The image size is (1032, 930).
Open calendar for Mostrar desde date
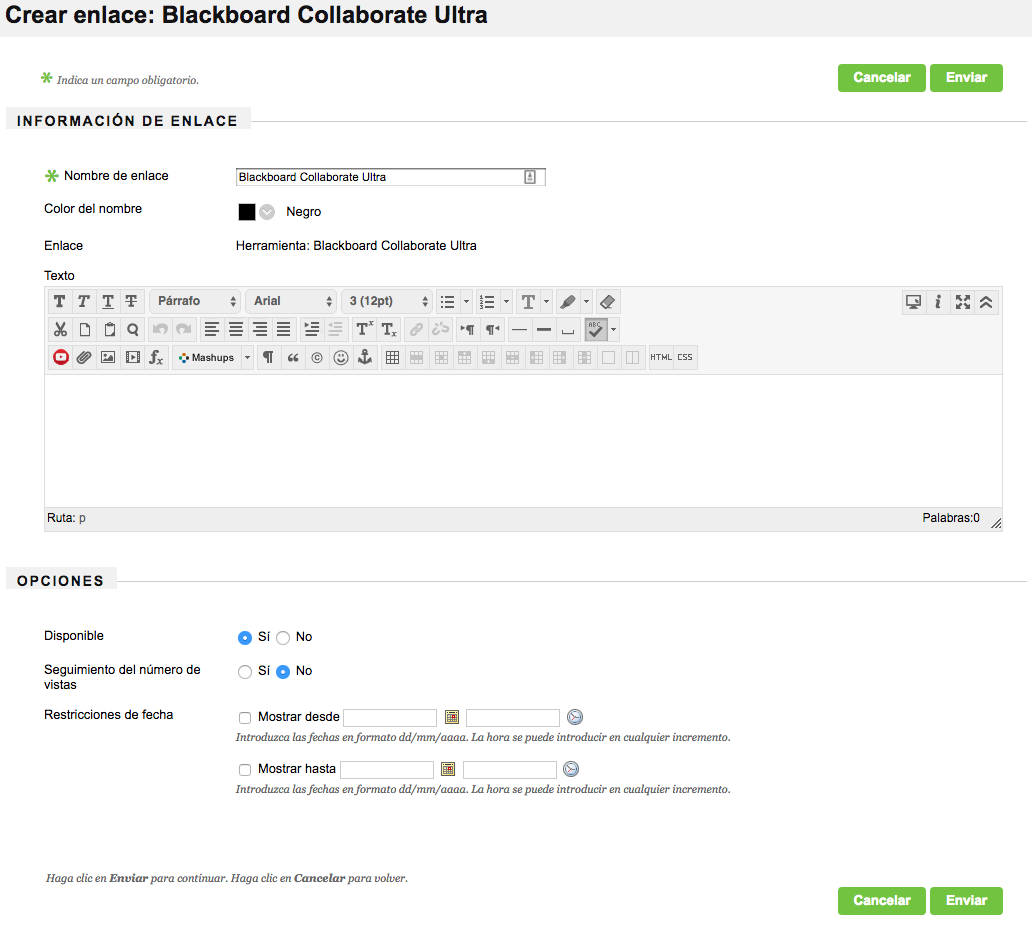pos(452,717)
